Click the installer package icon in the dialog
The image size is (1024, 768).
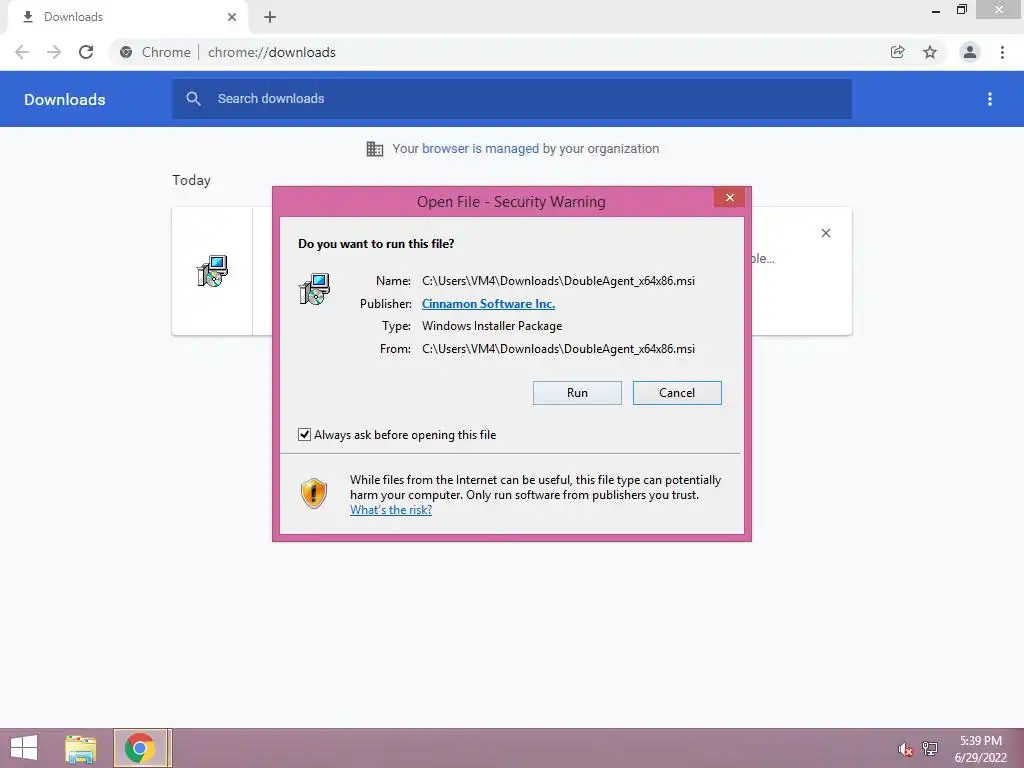(x=314, y=289)
